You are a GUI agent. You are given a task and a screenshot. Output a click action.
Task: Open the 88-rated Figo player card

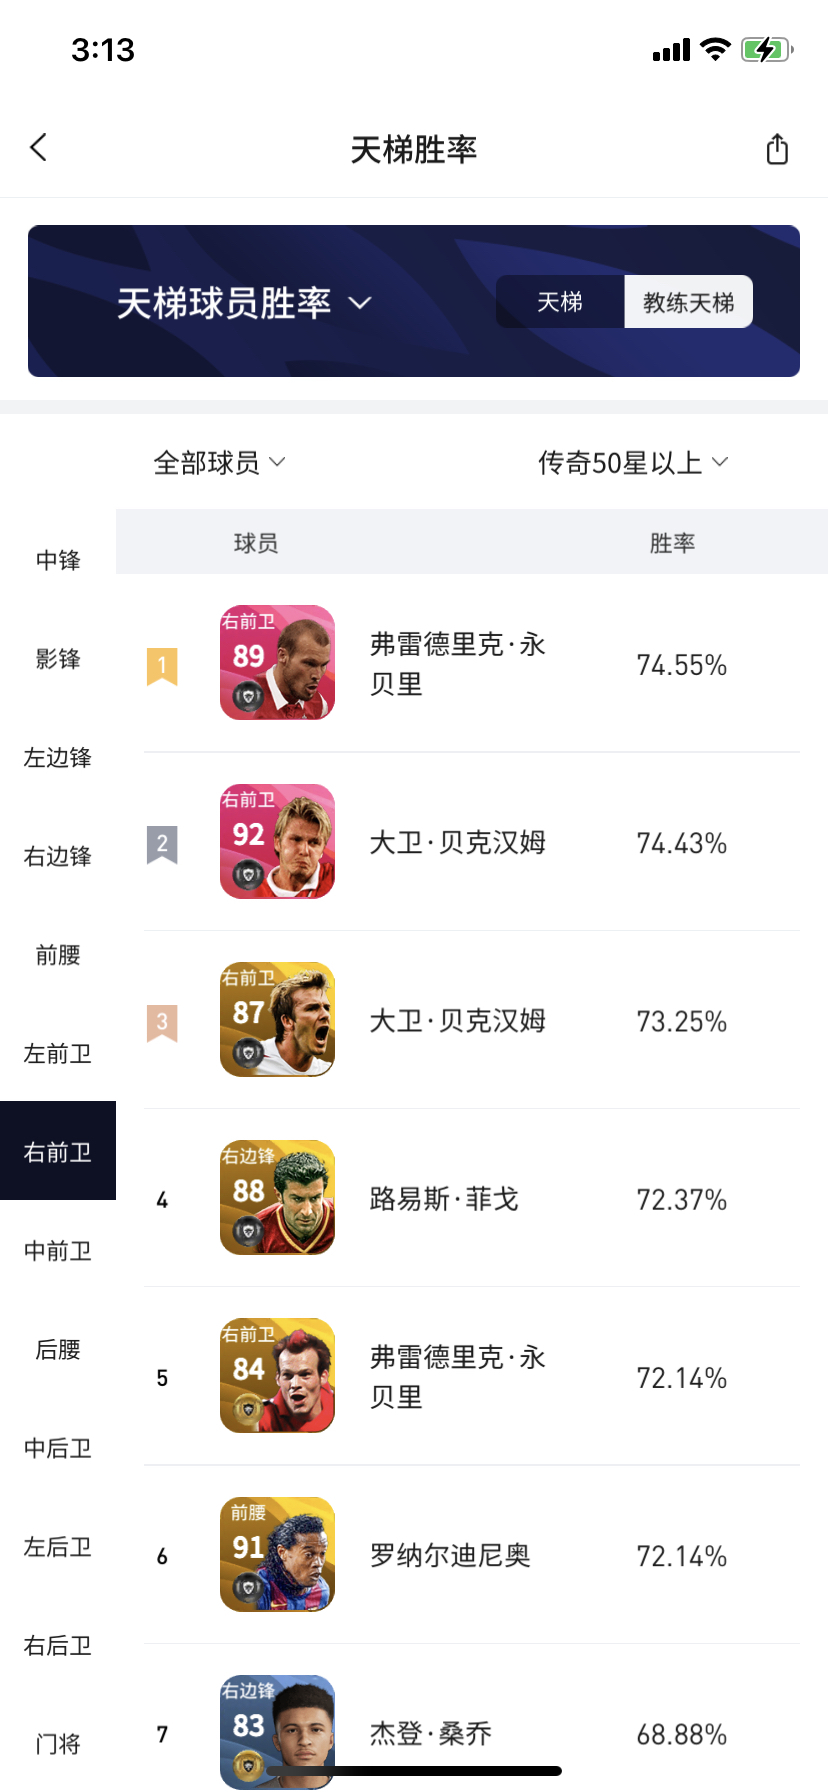(x=277, y=1197)
